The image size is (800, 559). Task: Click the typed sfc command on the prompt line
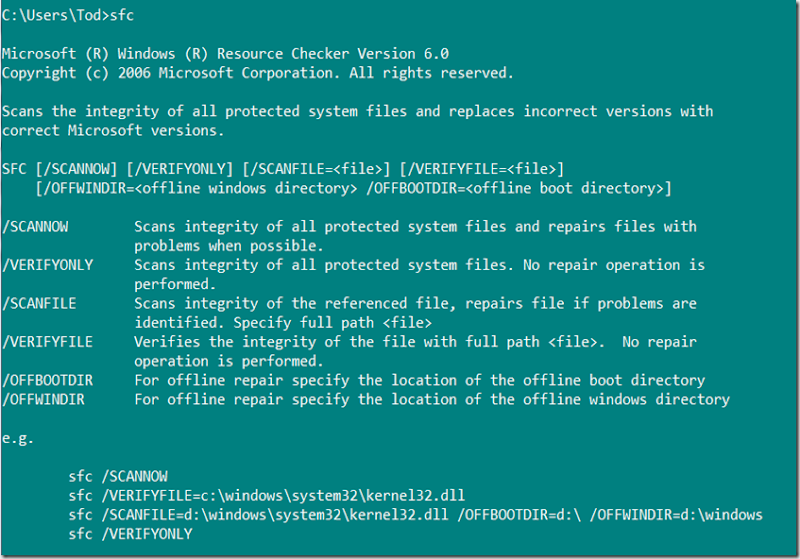point(122,16)
